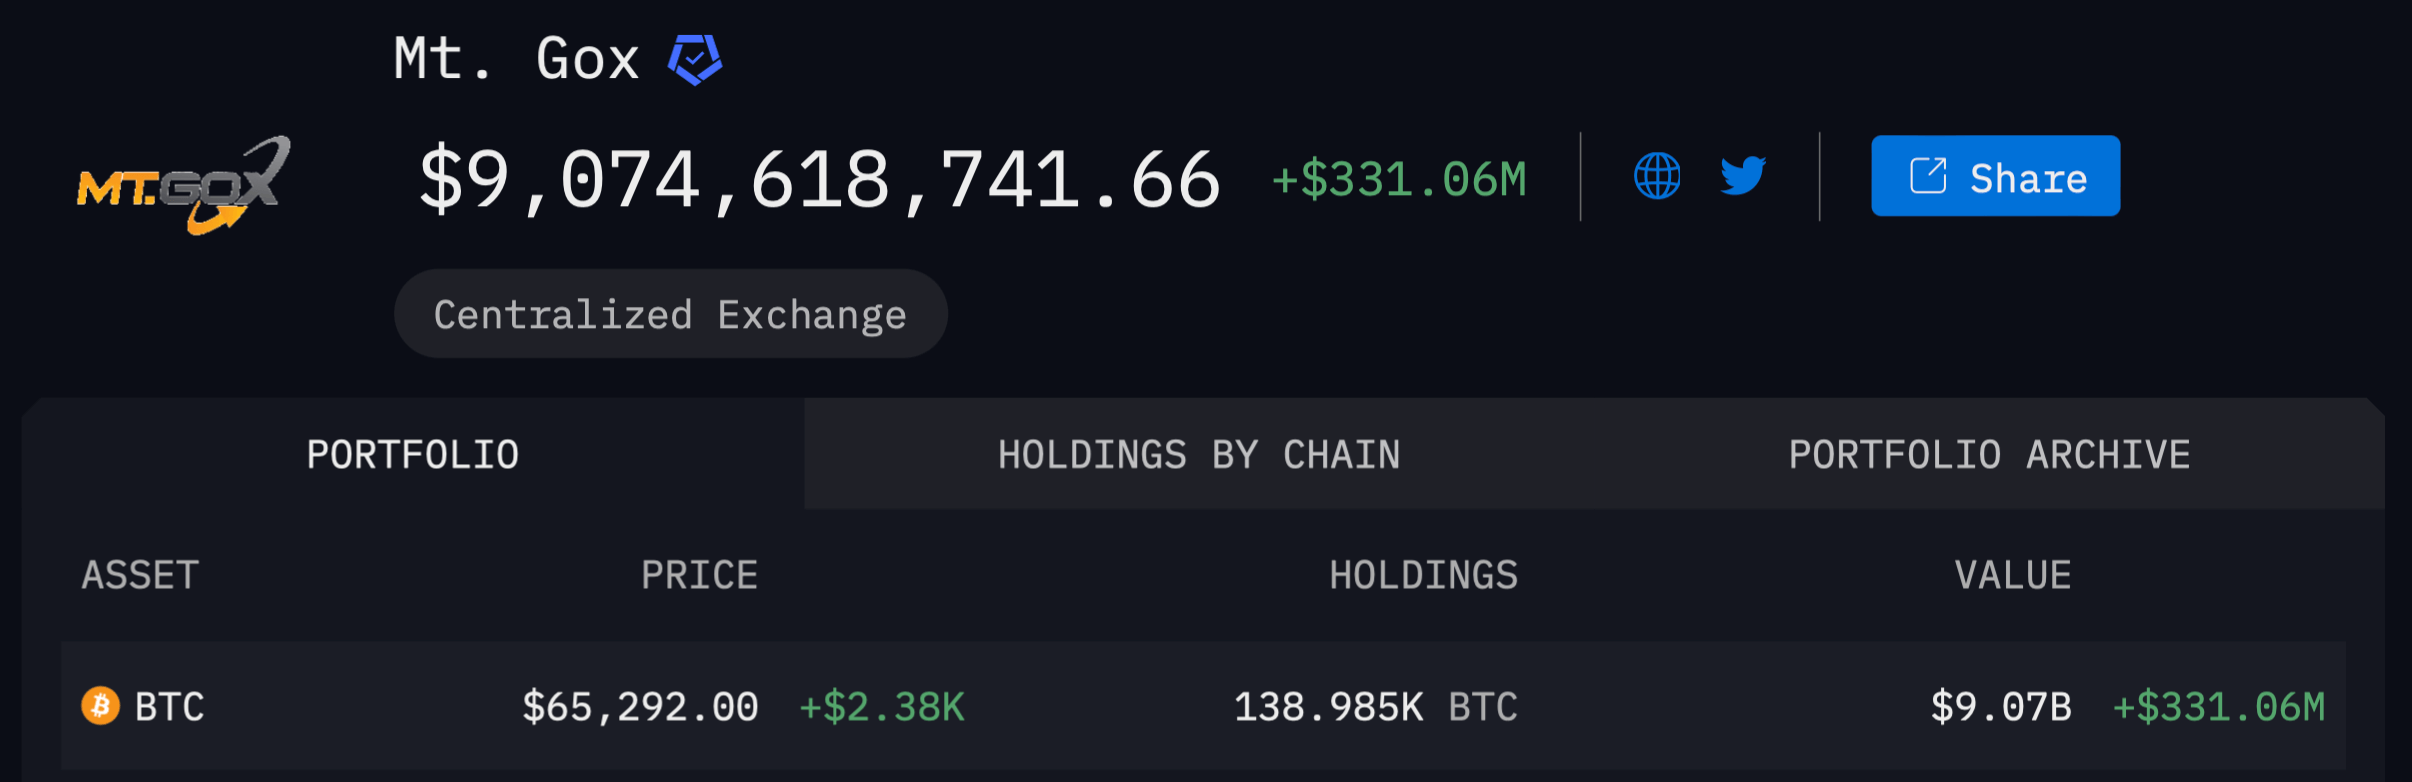Open the website globe icon
The height and width of the screenshot is (782, 2412).
coord(1657,176)
